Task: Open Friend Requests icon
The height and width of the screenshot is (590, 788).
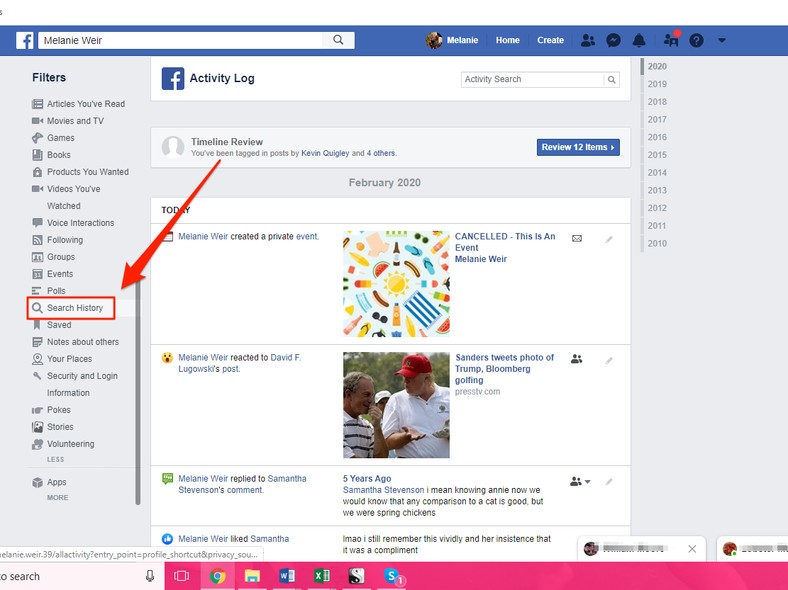Action: [x=587, y=40]
